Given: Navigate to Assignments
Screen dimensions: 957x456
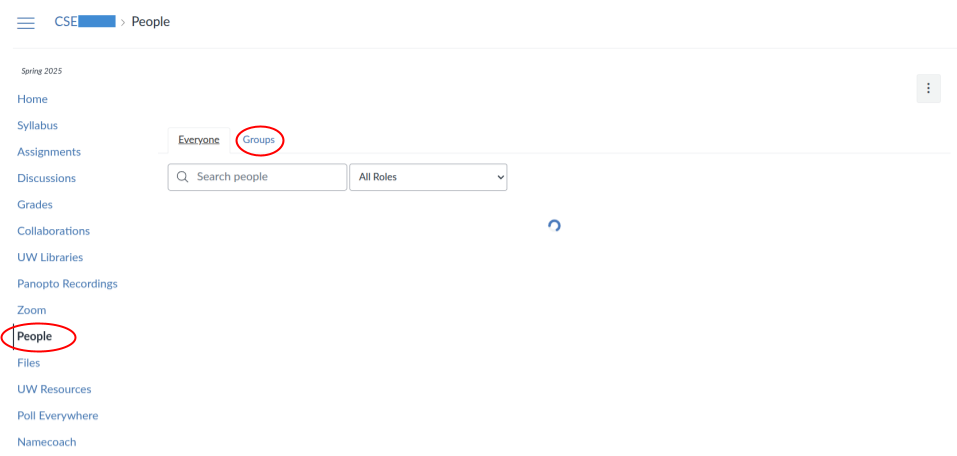Looking at the screenshot, I should [x=49, y=151].
